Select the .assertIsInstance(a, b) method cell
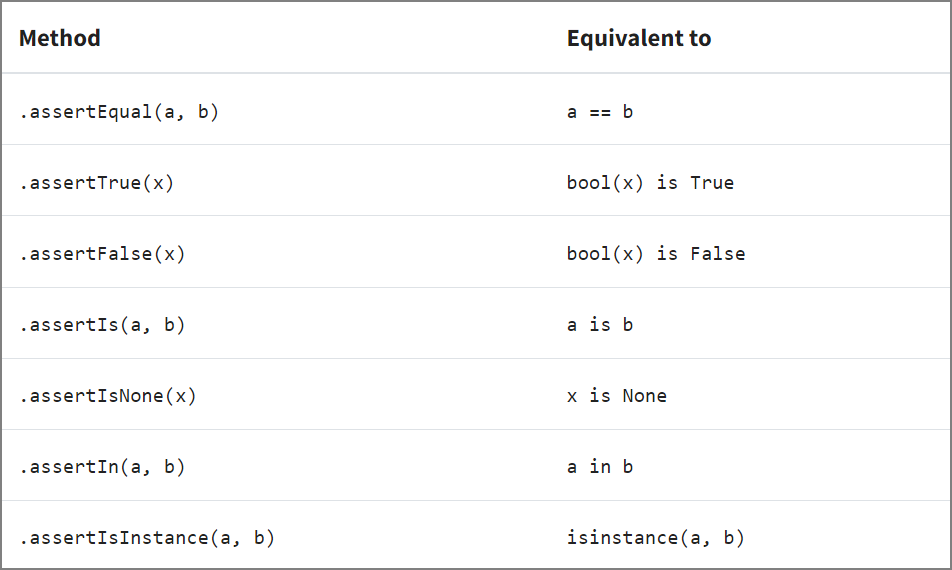 click(147, 538)
